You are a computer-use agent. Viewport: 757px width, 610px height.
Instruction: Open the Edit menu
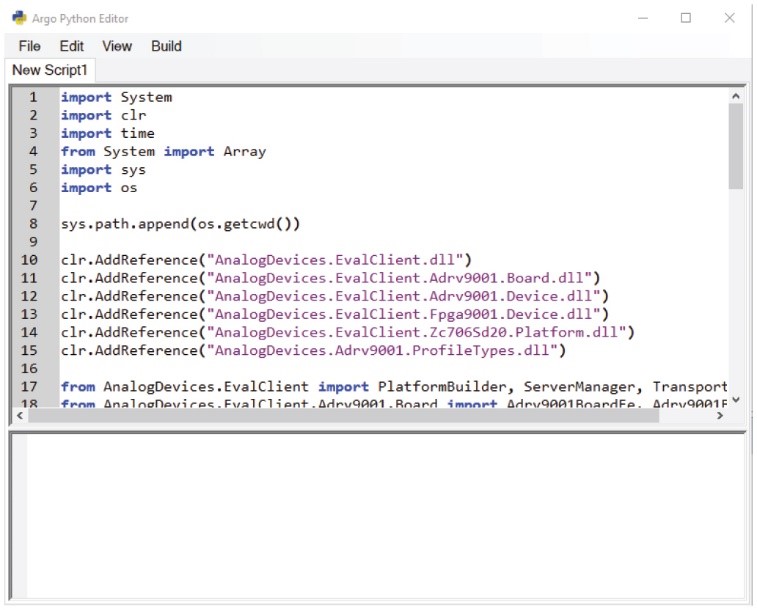(x=71, y=46)
